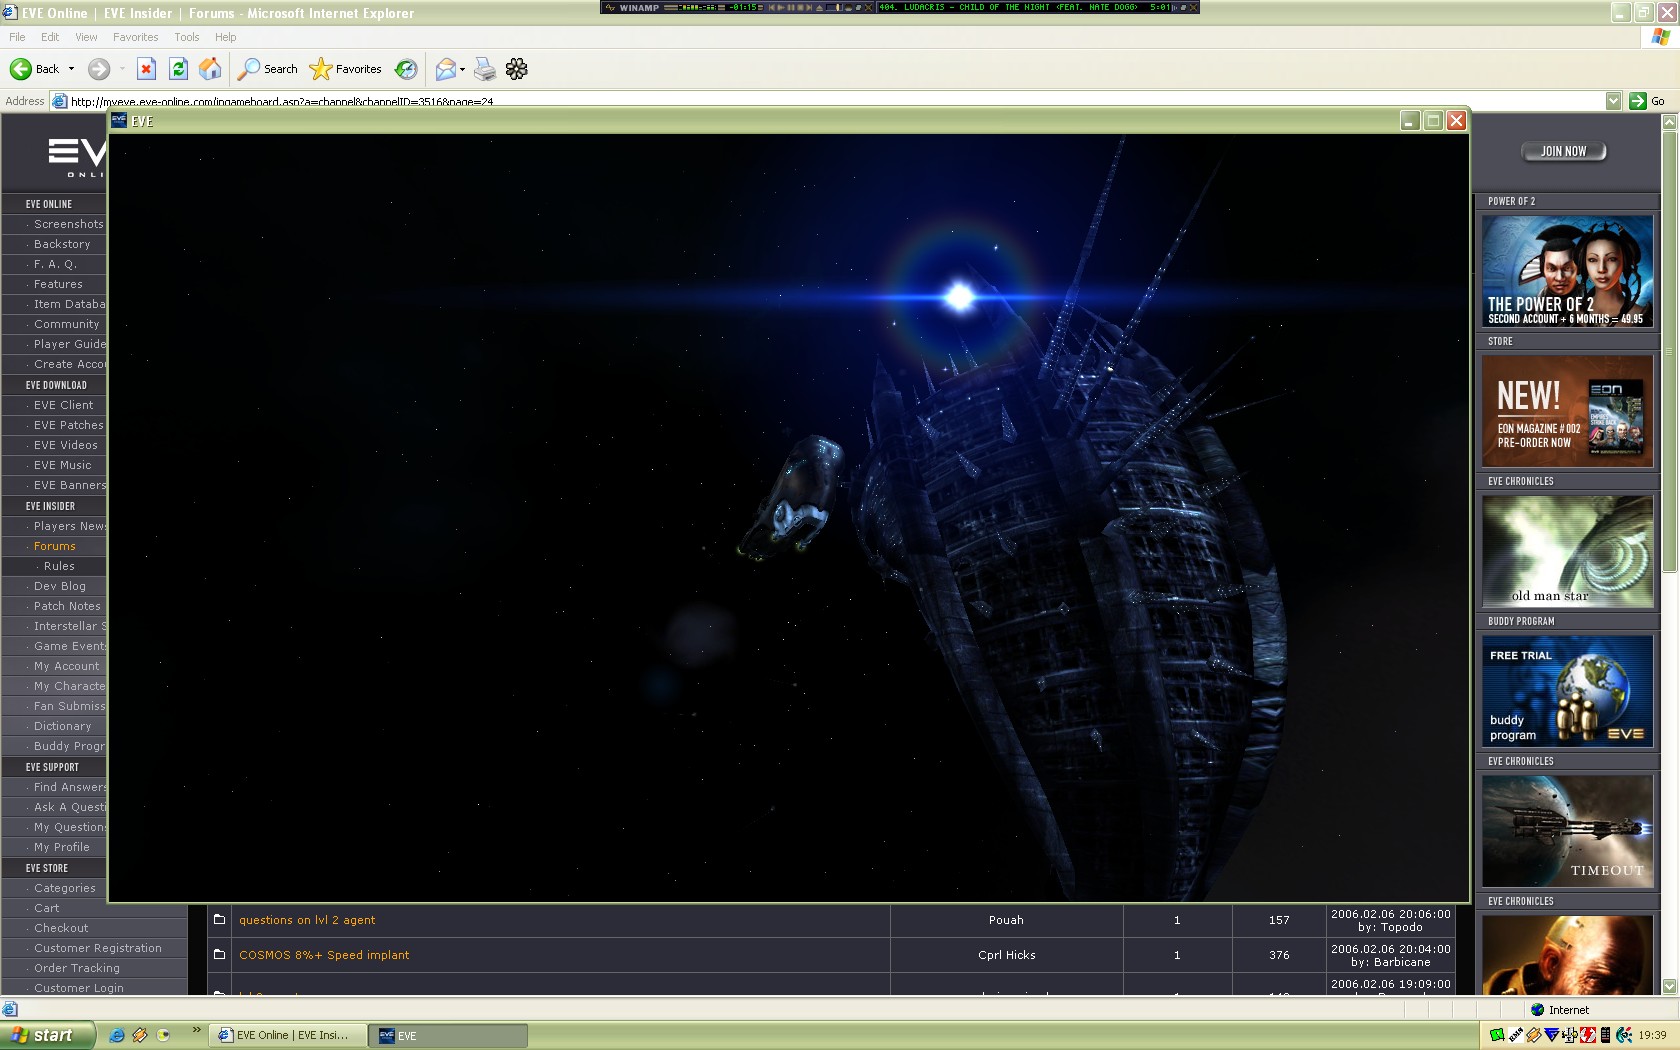Click the disc icon in Quick Launch
The width and height of the screenshot is (1680, 1050).
(x=163, y=1035)
